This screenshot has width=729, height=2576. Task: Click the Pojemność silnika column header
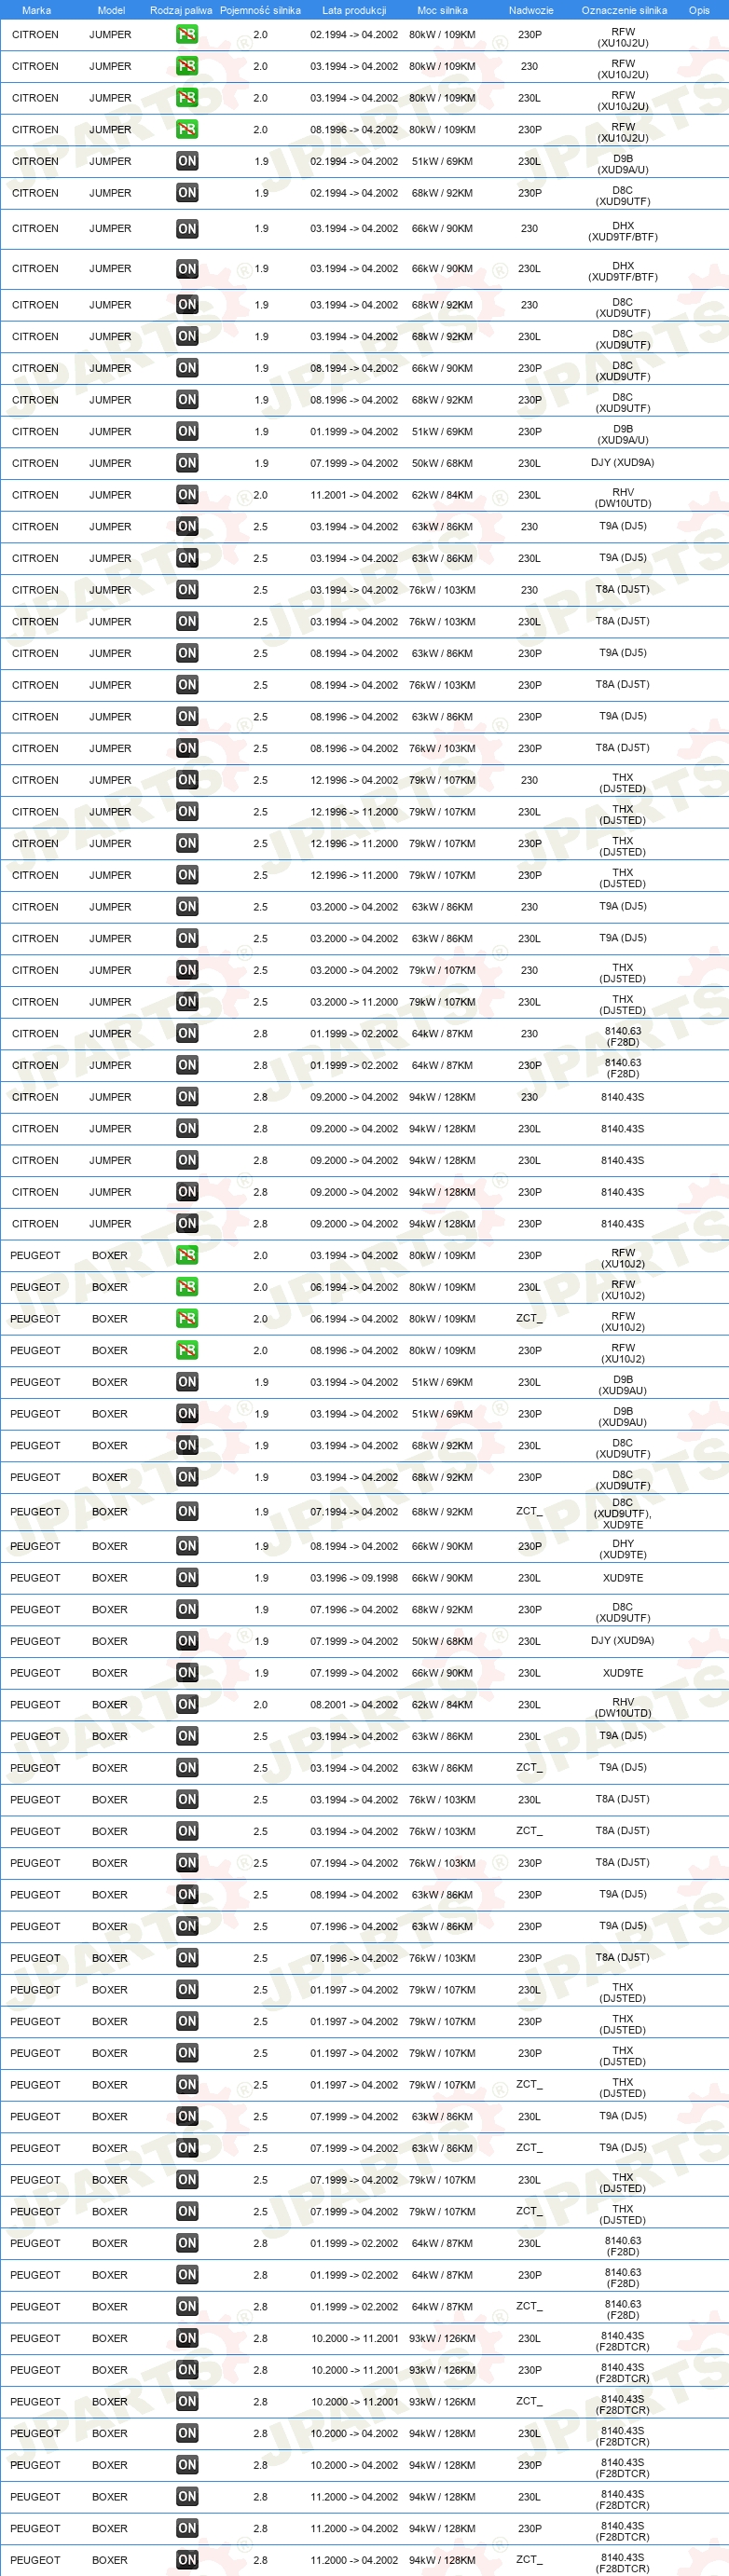pos(260,10)
